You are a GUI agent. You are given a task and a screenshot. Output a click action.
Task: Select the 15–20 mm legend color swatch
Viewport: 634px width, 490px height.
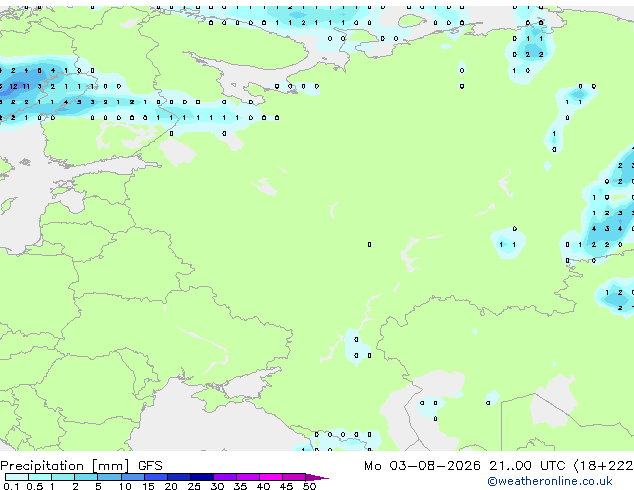pyautogui.click(x=156, y=477)
